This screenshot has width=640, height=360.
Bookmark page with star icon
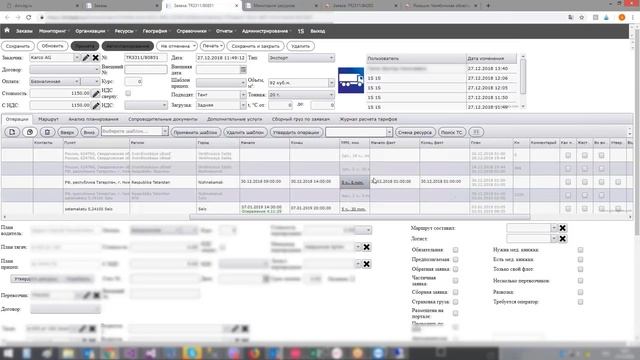[582, 17]
